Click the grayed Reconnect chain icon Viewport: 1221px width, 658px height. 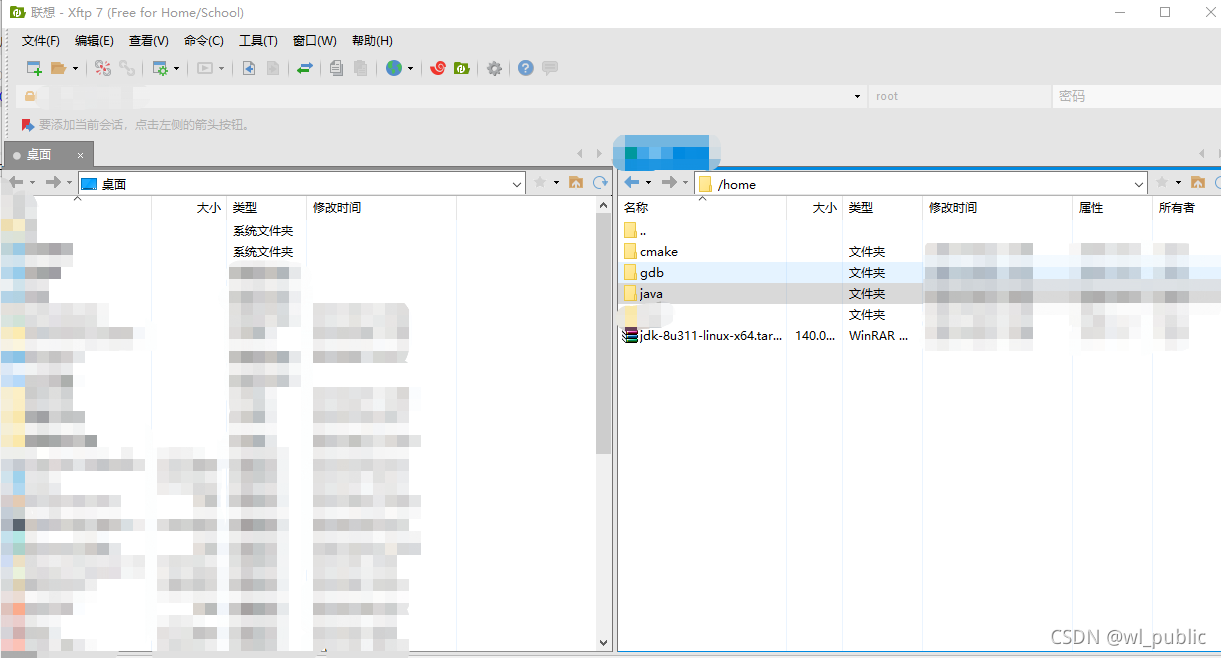tap(127, 68)
